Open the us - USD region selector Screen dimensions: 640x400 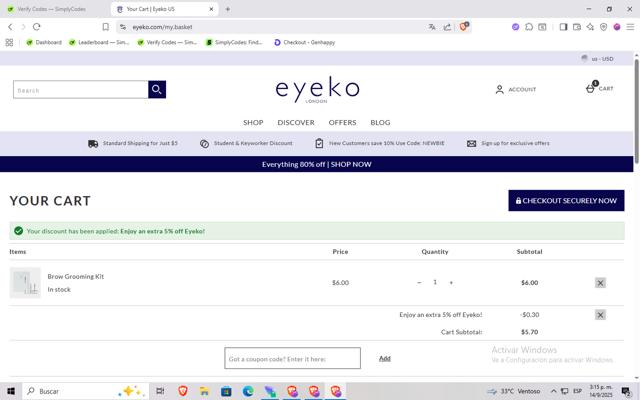[x=597, y=59]
